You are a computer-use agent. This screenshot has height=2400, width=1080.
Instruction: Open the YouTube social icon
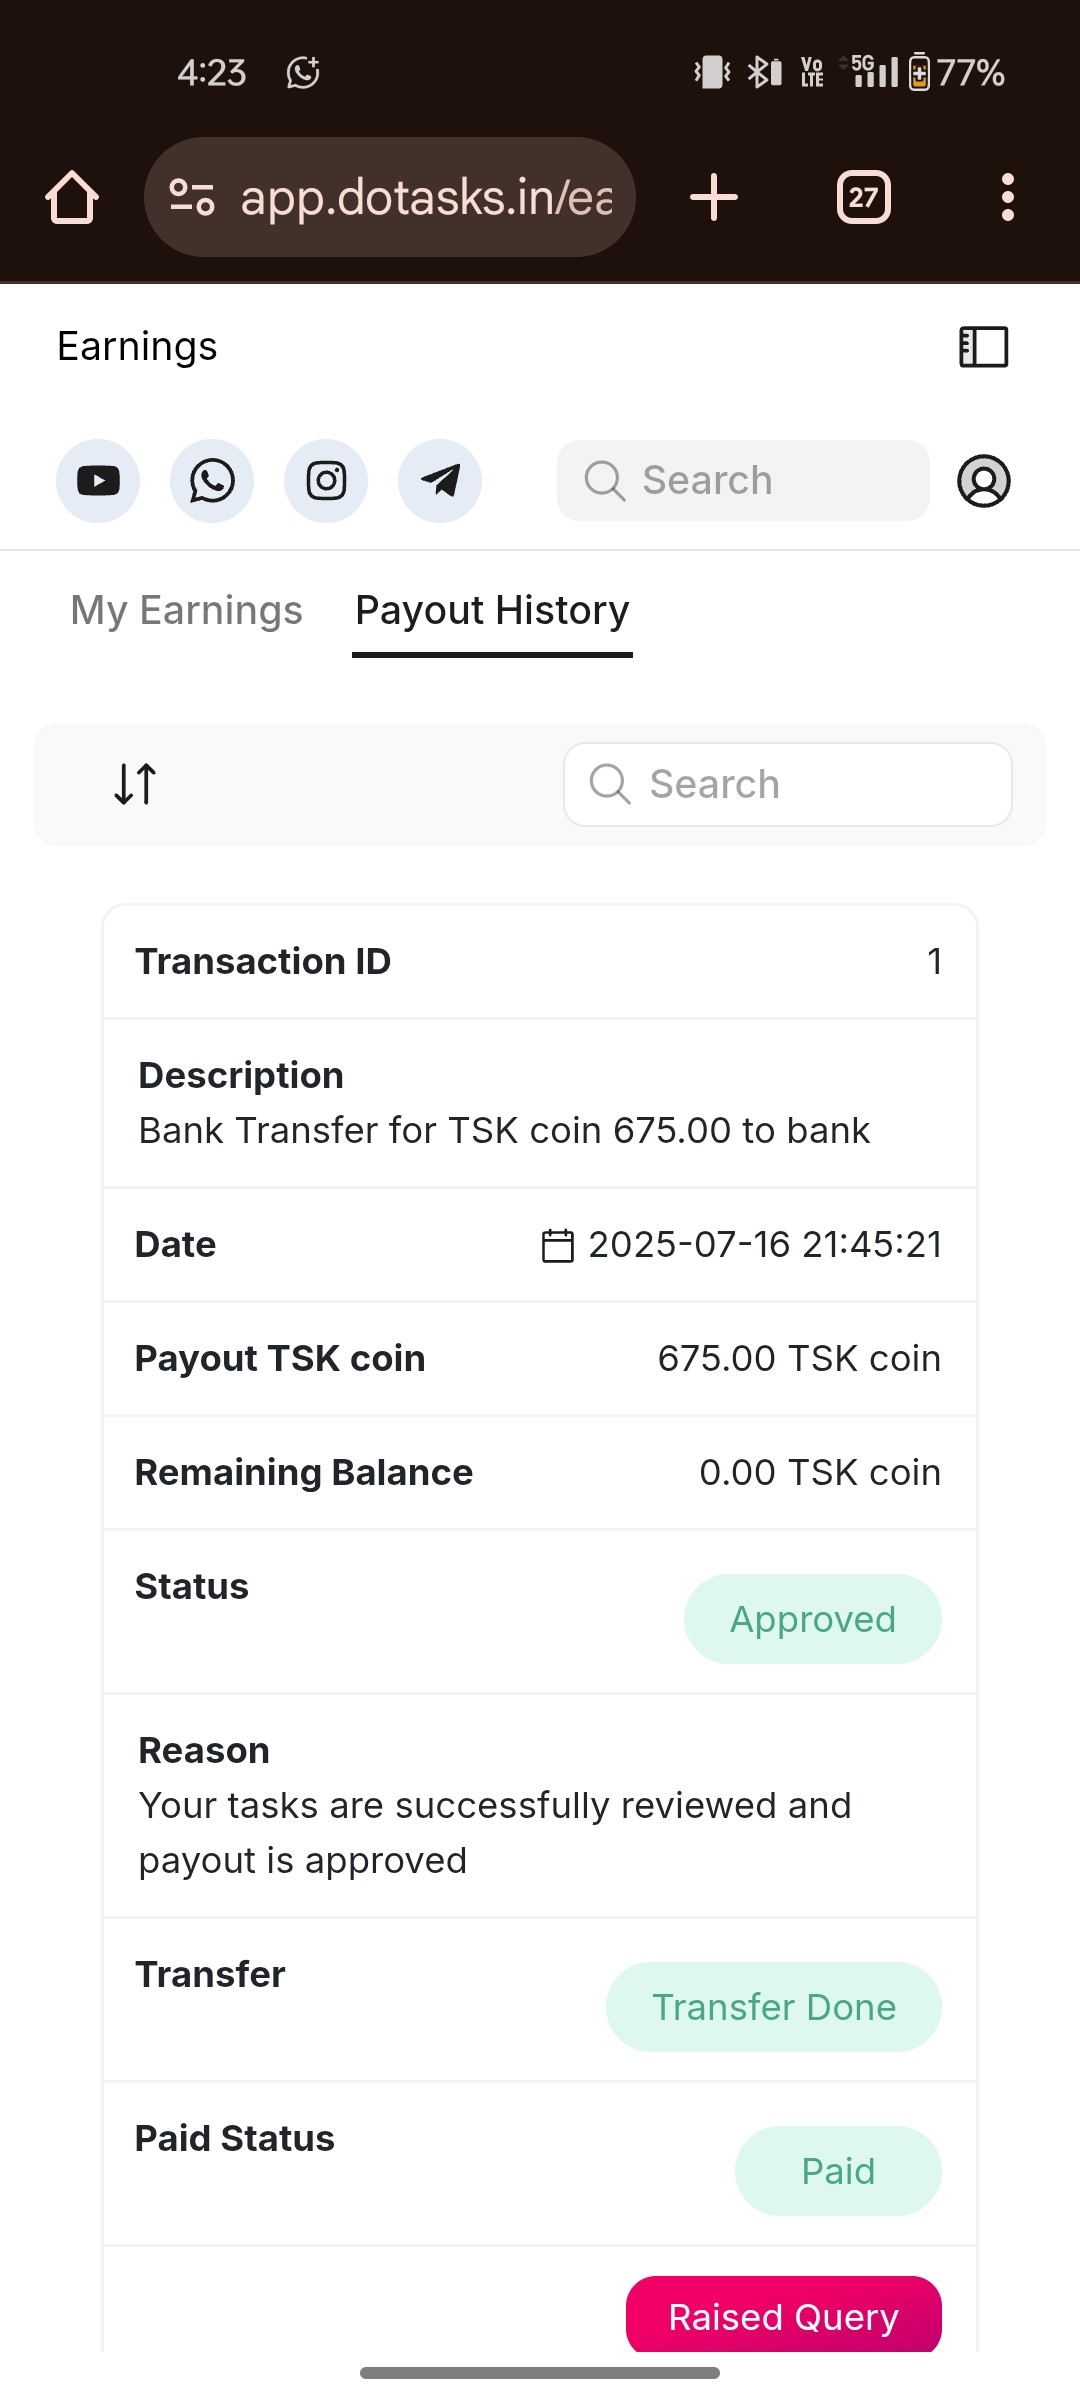[98, 481]
